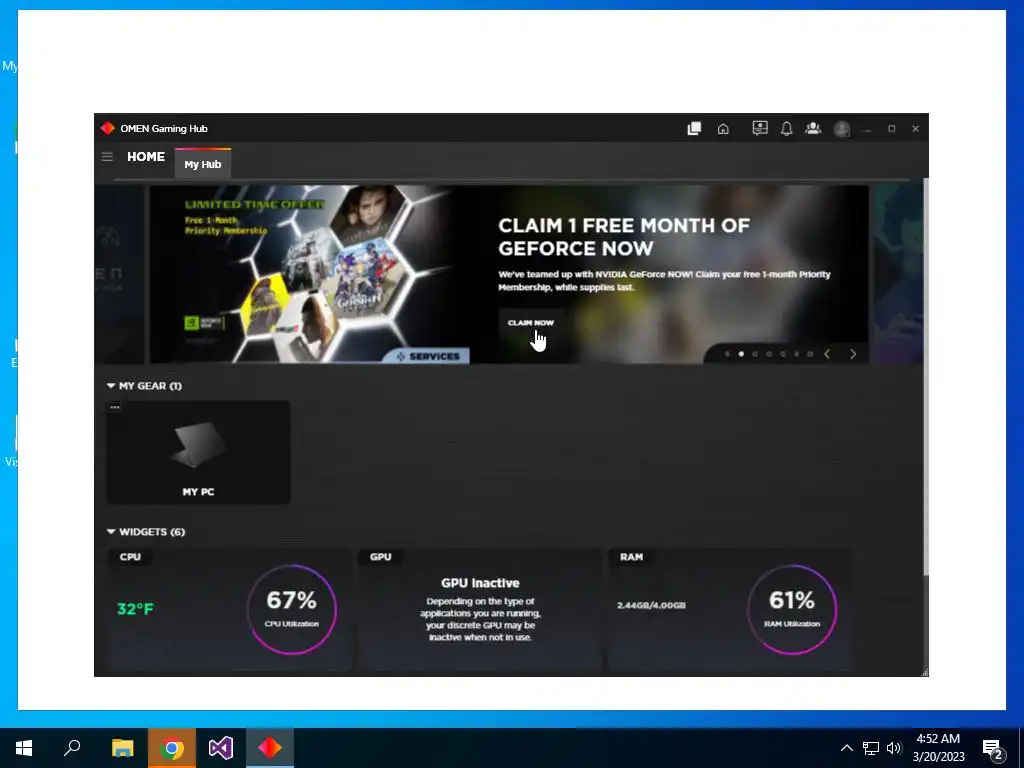The height and width of the screenshot is (768, 1024).
Task: Open the friends group icon
Action: tap(813, 128)
